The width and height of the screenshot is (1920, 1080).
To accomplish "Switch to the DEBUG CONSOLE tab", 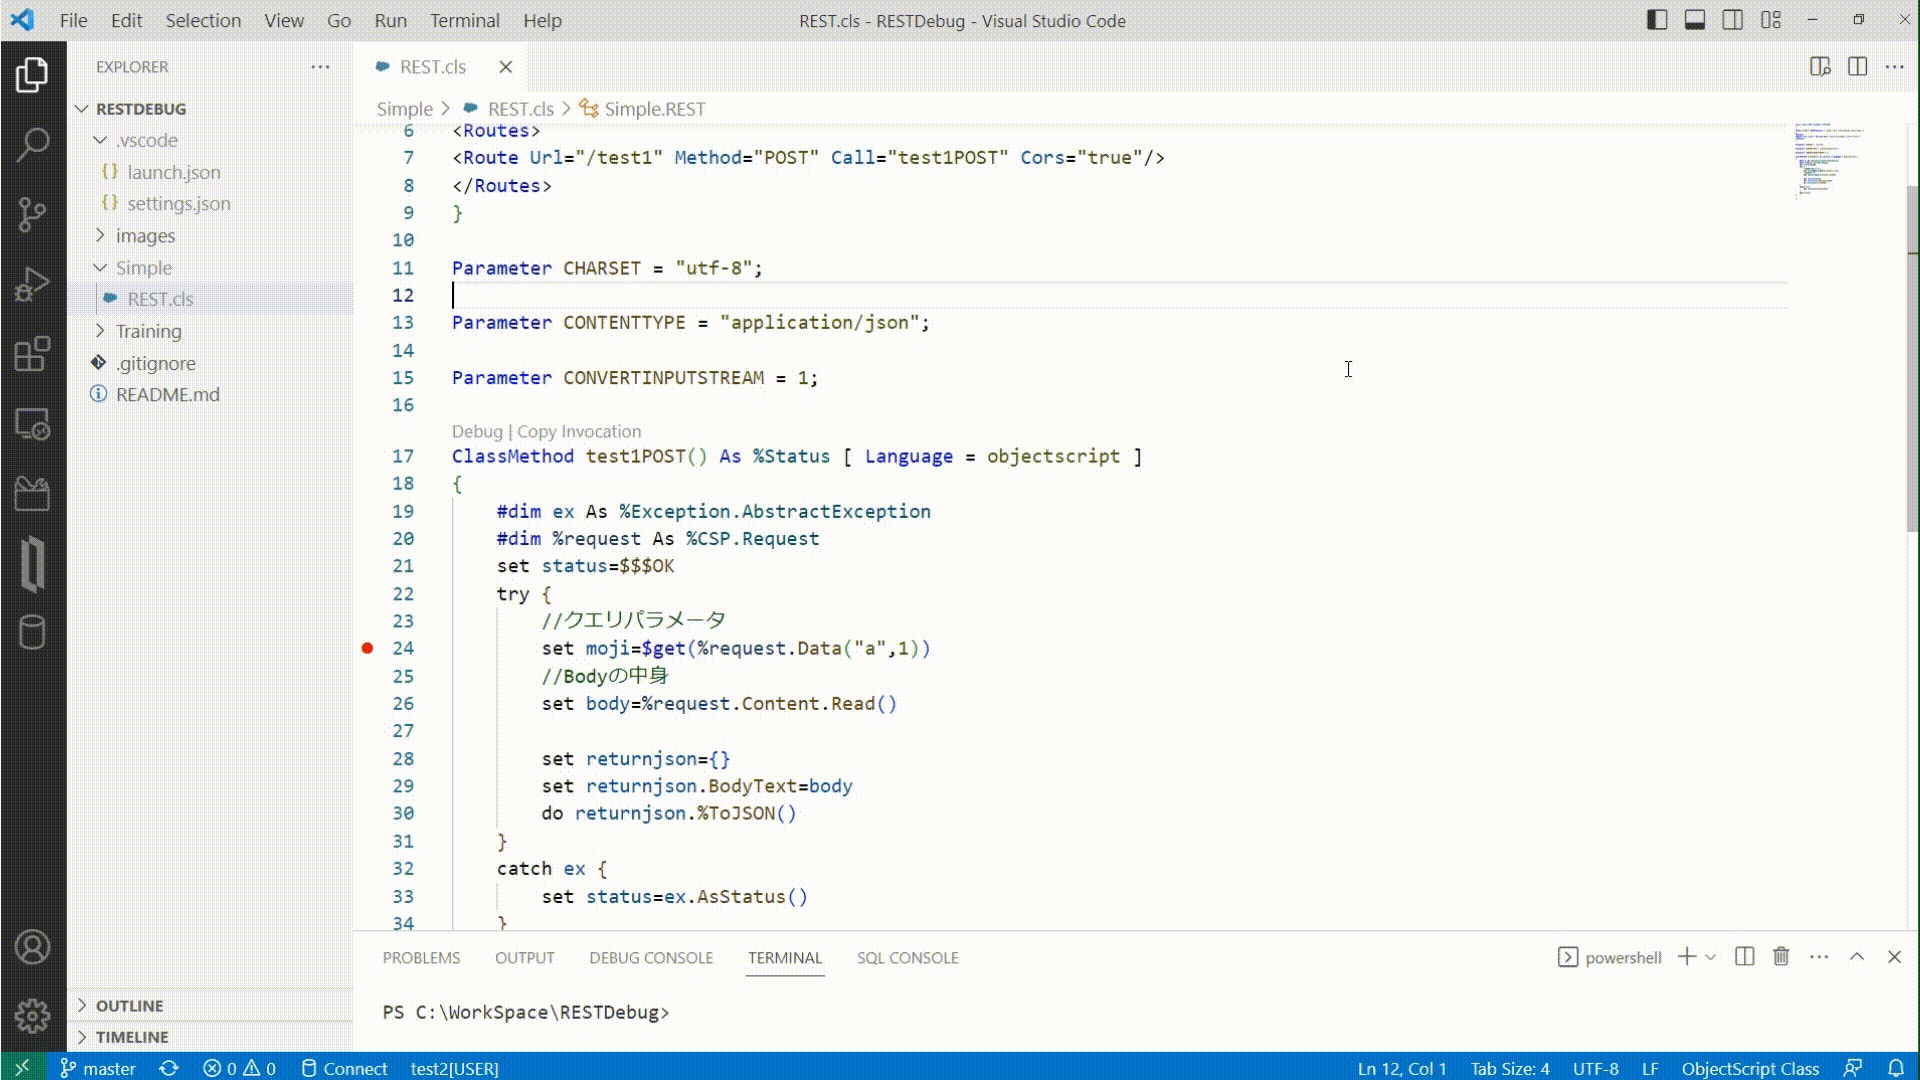I will tap(651, 957).
